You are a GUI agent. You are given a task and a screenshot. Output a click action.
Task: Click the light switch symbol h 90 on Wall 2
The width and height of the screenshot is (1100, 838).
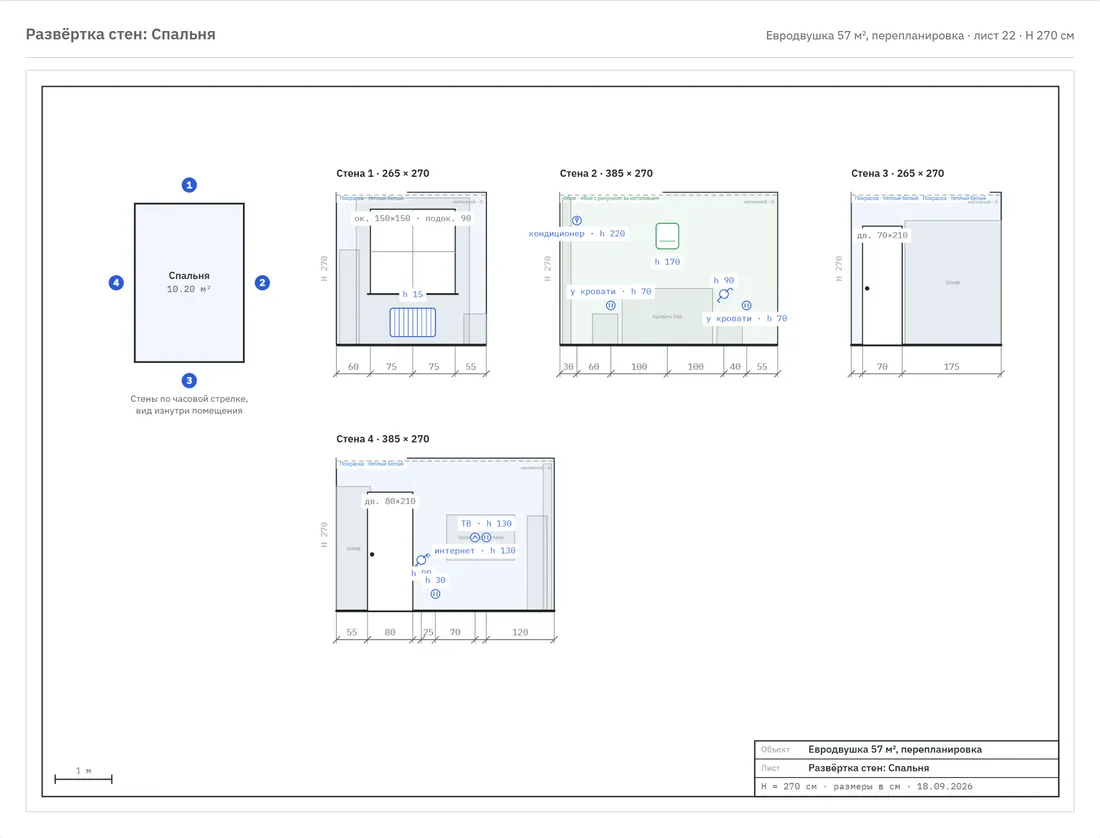pyautogui.click(x=725, y=295)
